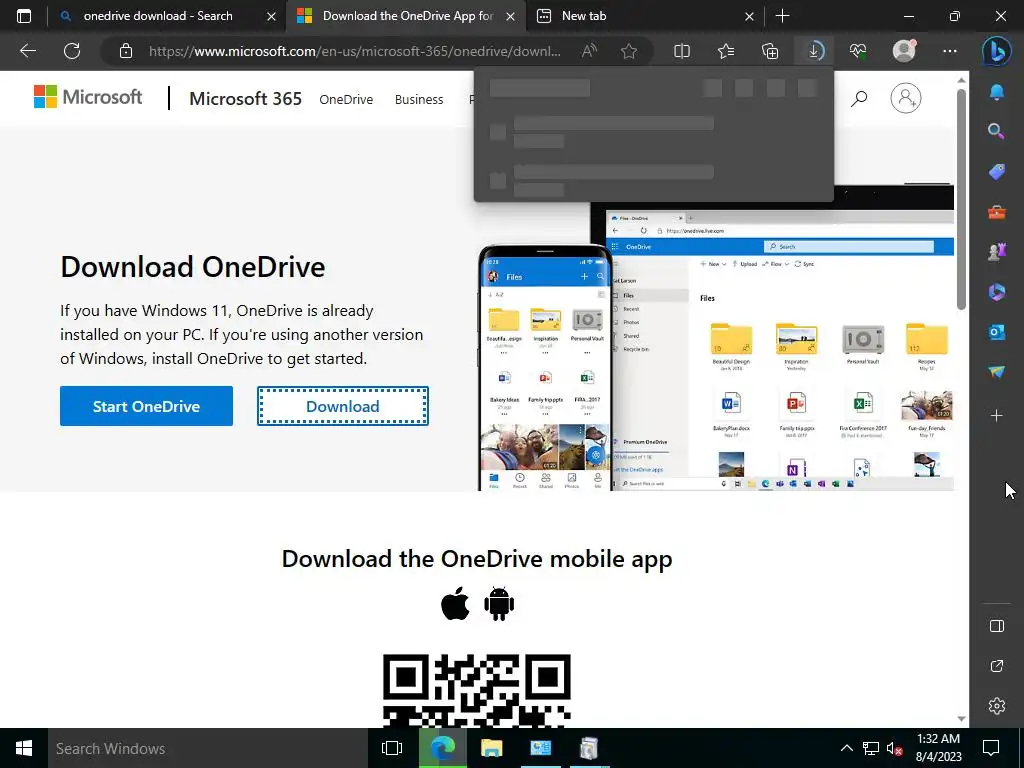Open sidebar settings gear icon

[997, 706]
